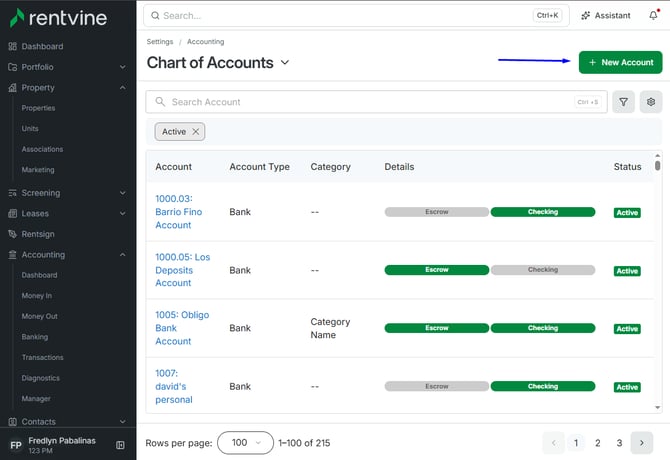Remove the Active filter chip
Screen dimensions: 670x460
pos(196,132)
